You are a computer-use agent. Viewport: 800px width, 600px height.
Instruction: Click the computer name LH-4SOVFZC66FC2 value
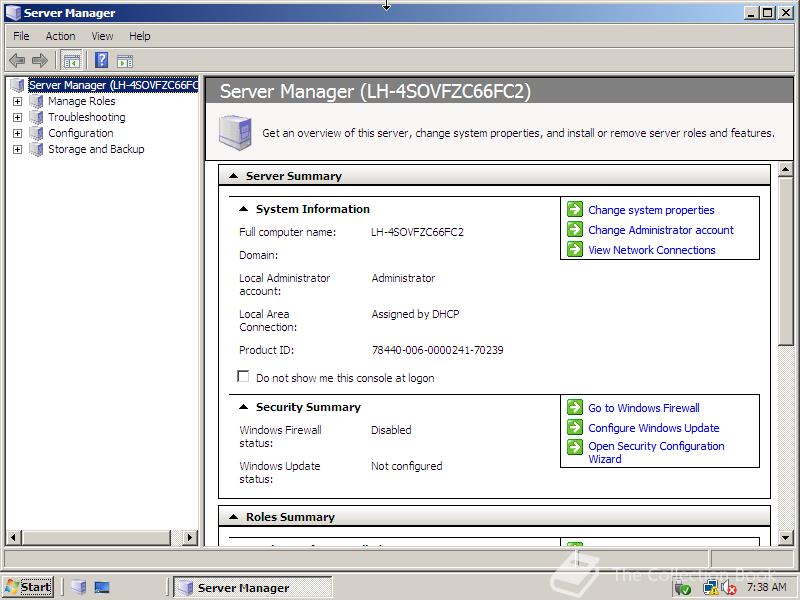[x=417, y=232]
